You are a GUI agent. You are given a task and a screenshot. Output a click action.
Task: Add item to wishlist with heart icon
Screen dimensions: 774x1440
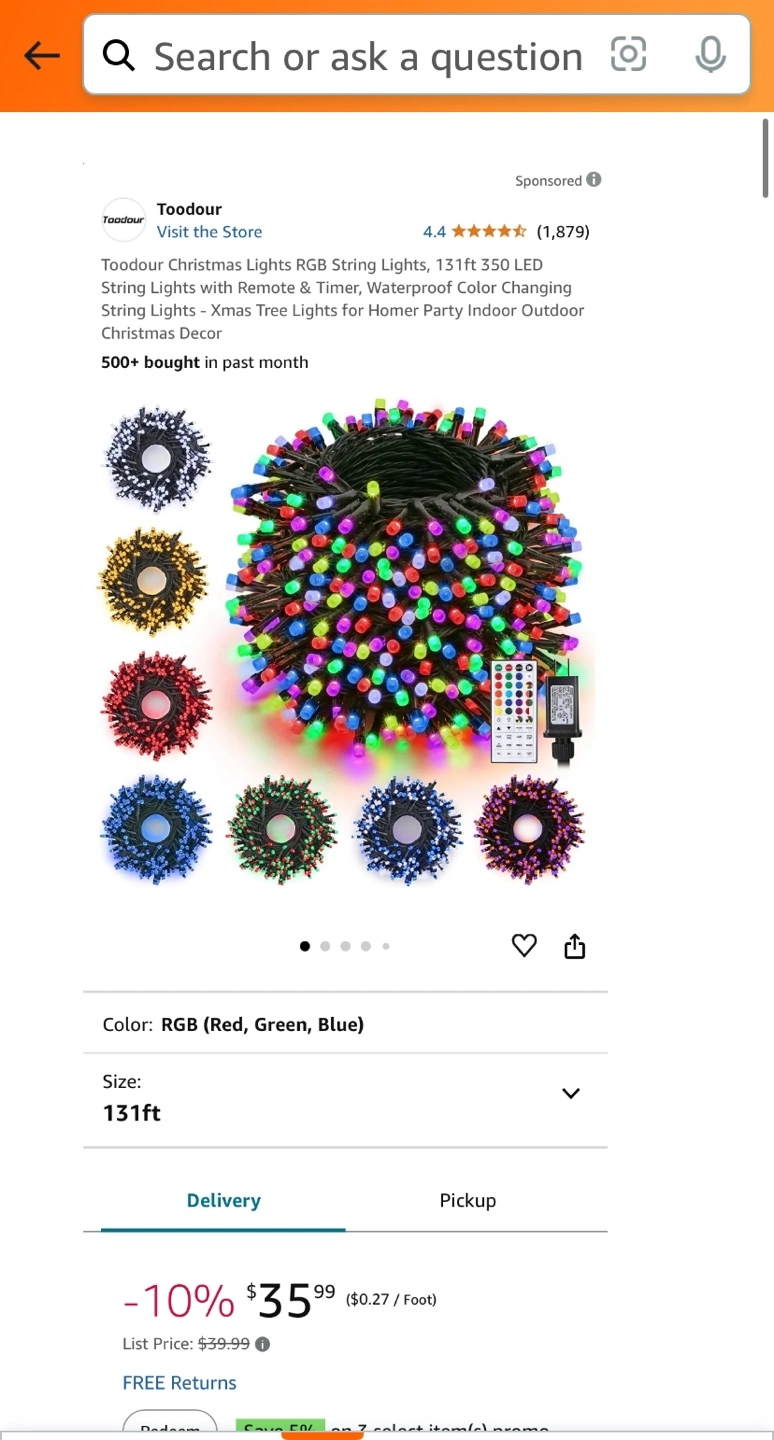(524, 945)
